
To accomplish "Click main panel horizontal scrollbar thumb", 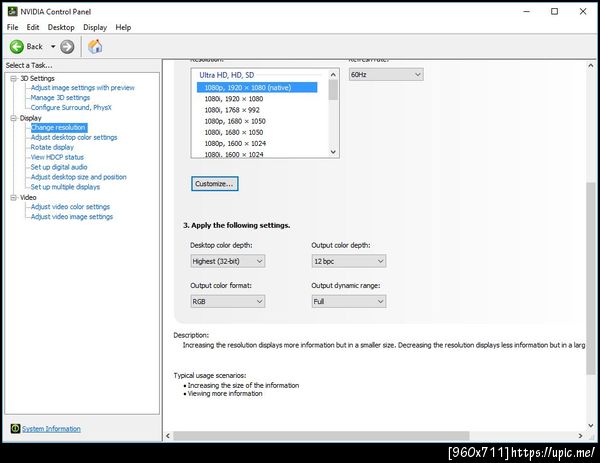I will tap(321, 436).
